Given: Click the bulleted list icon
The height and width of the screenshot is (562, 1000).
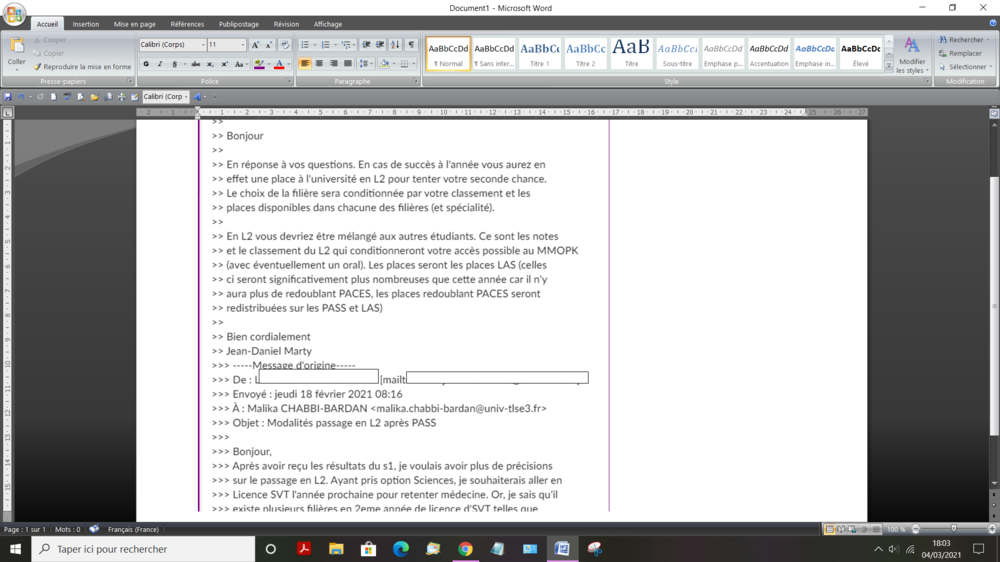Looking at the screenshot, I should [305, 45].
